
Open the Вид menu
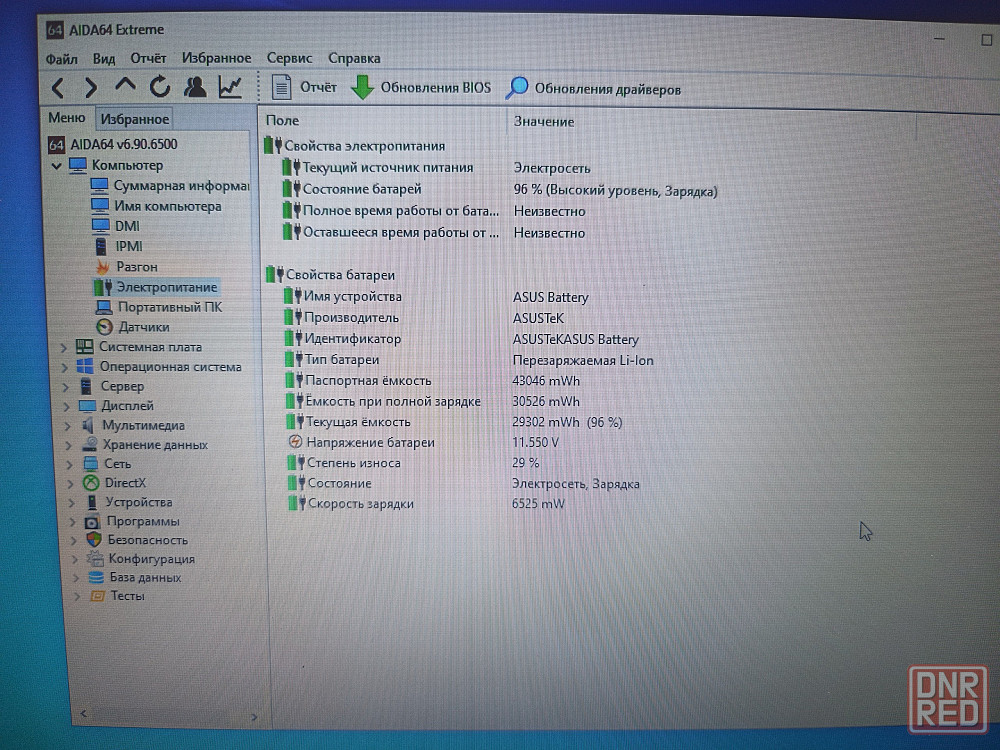tap(104, 59)
